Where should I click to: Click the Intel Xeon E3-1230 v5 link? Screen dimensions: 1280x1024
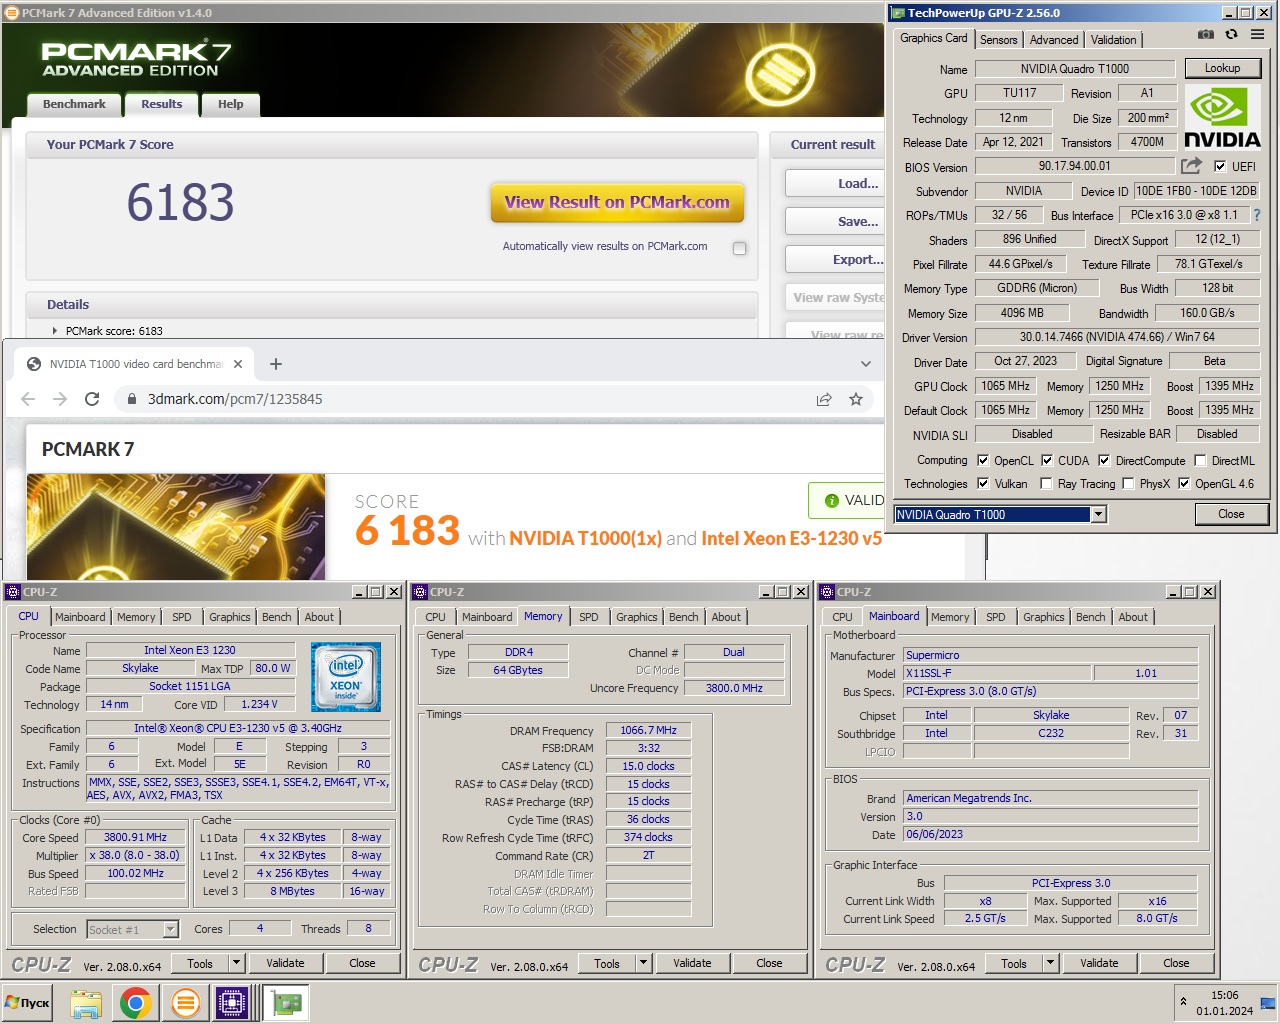(x=791, y=538)
